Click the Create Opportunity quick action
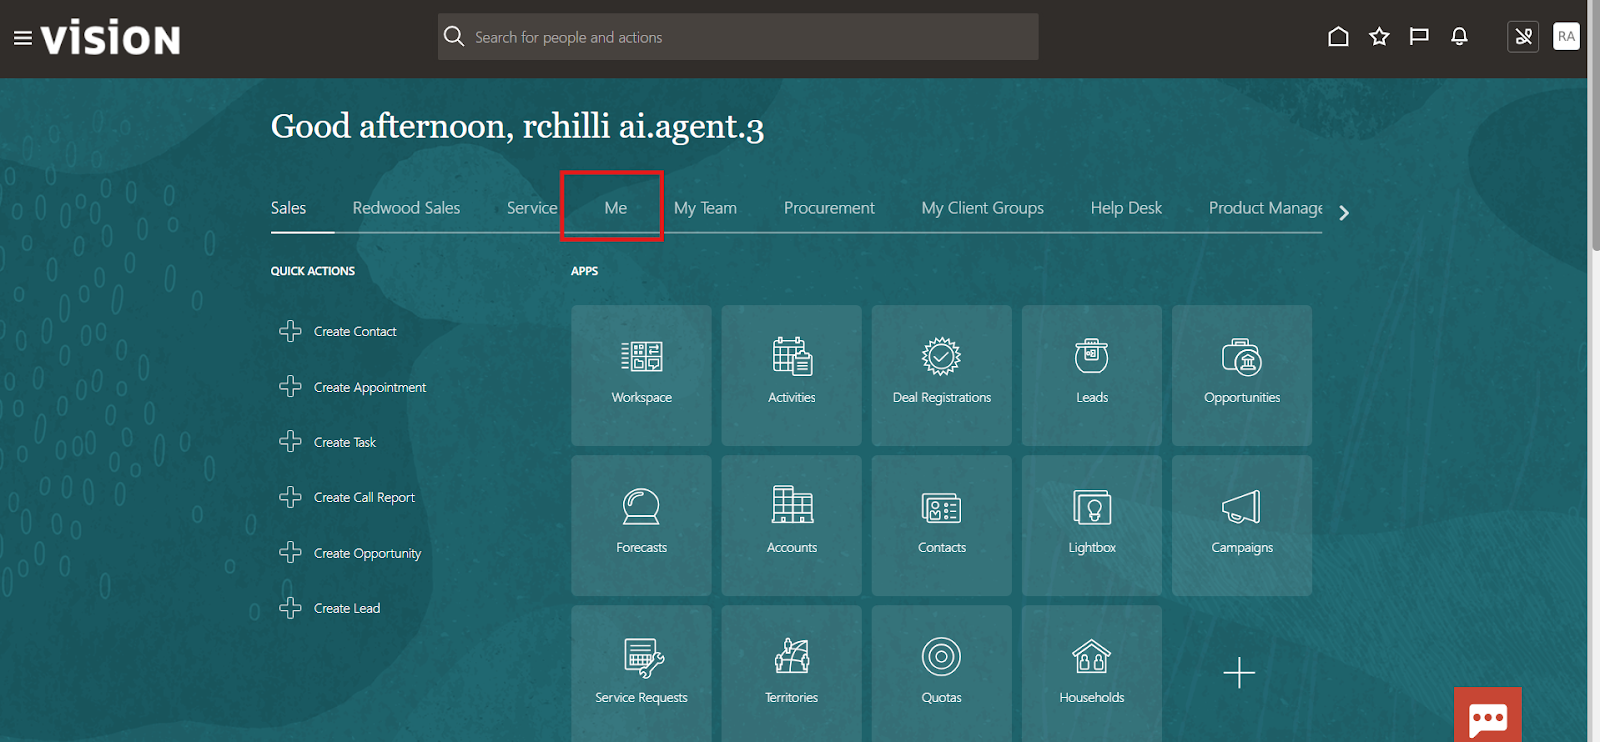Image resolution: width=1600 pixels, height=742 pixels. [366, 553]
